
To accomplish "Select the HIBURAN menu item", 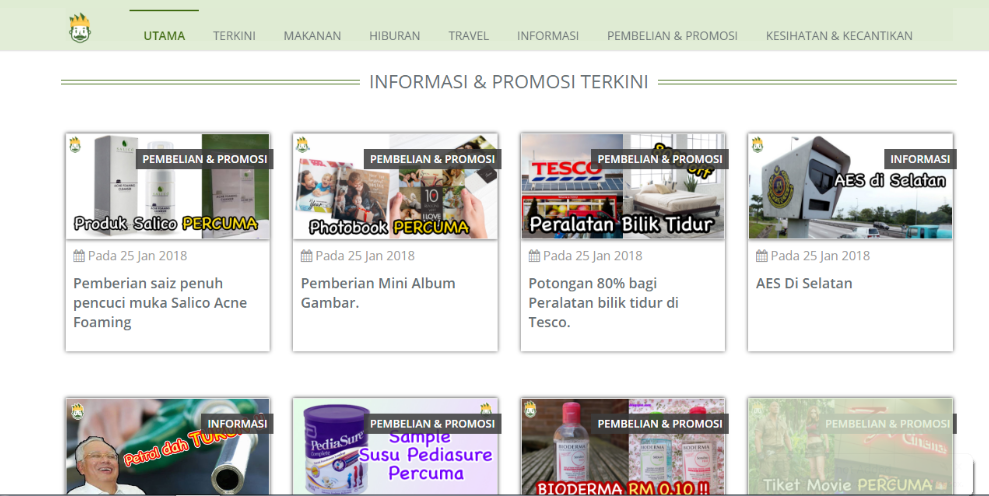I will point(394,36).
